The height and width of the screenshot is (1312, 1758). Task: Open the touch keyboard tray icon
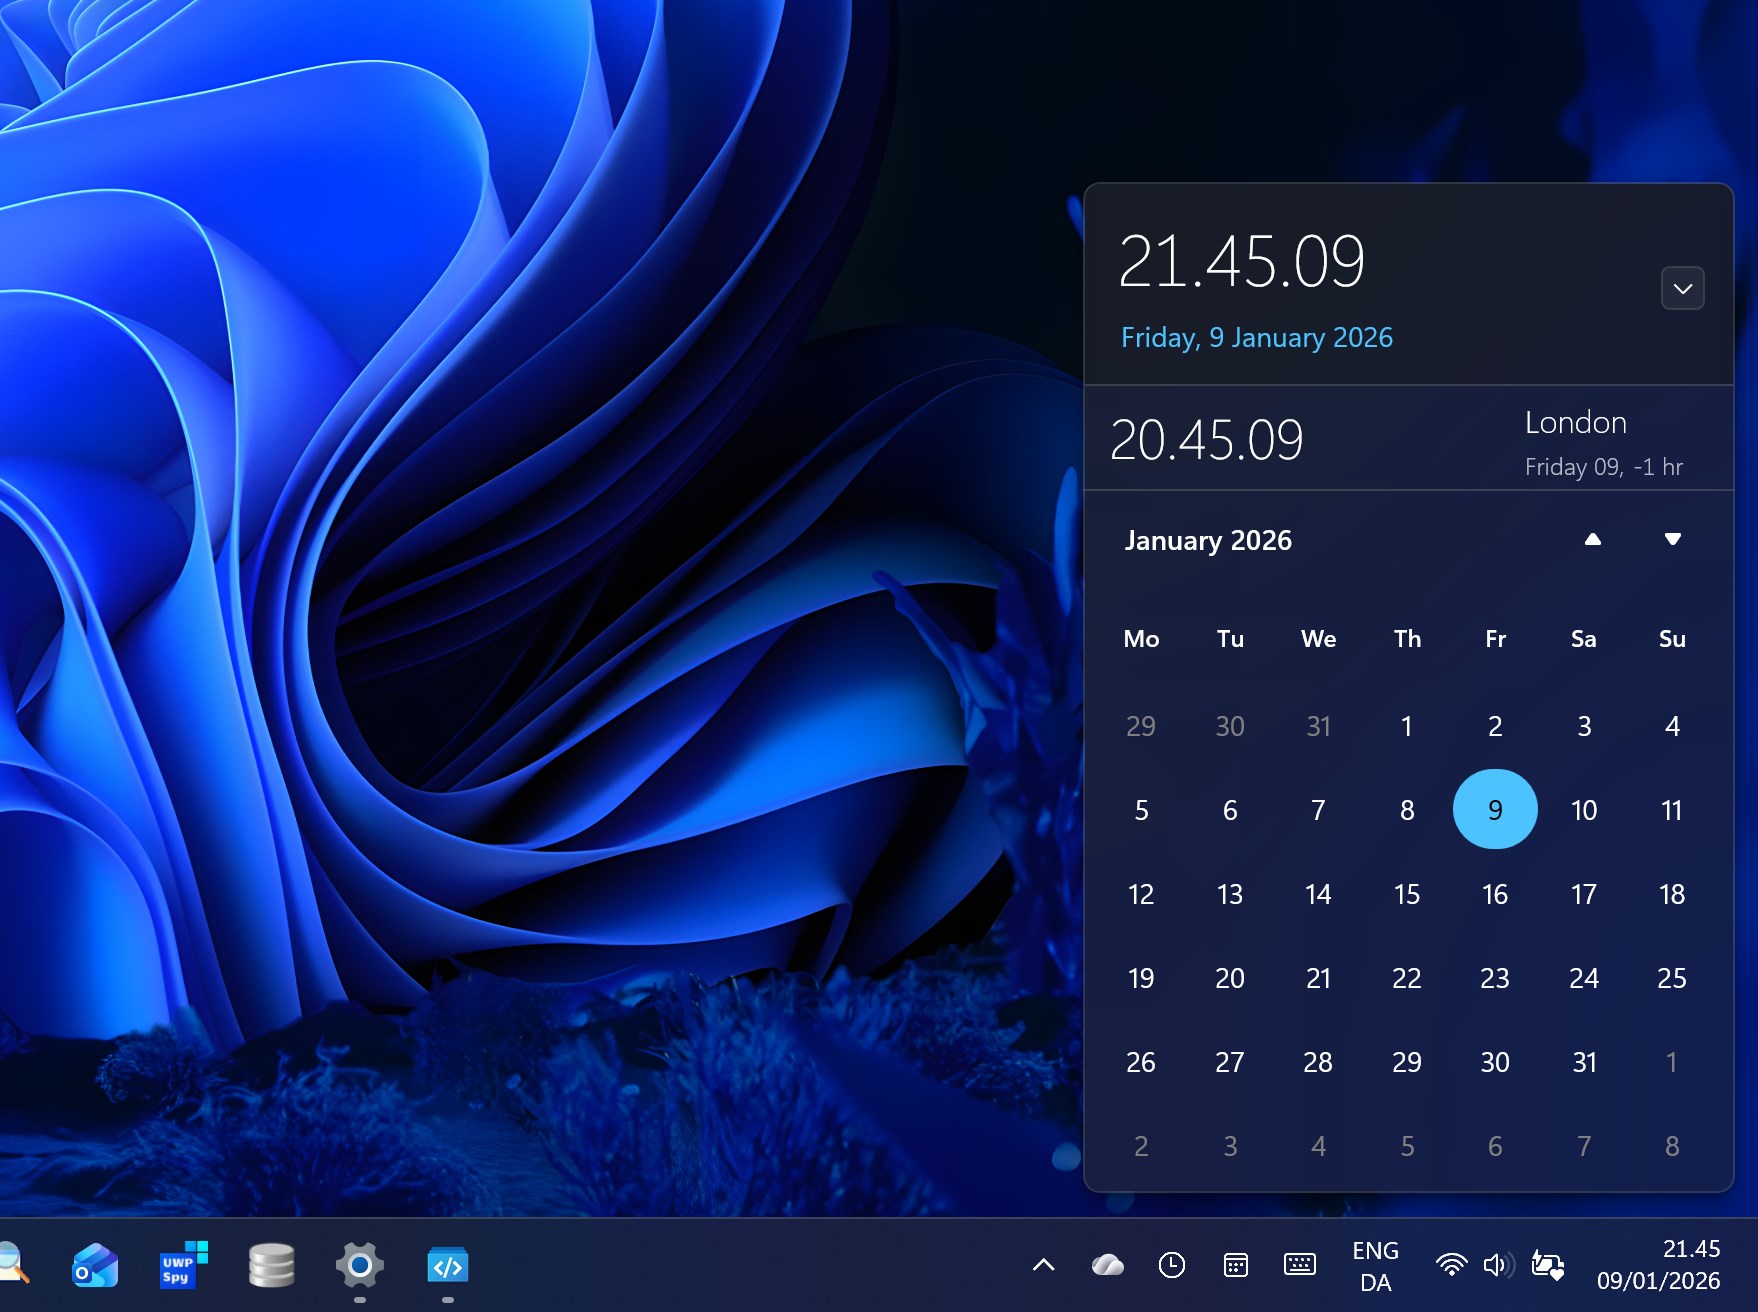coord(1299,1265)
